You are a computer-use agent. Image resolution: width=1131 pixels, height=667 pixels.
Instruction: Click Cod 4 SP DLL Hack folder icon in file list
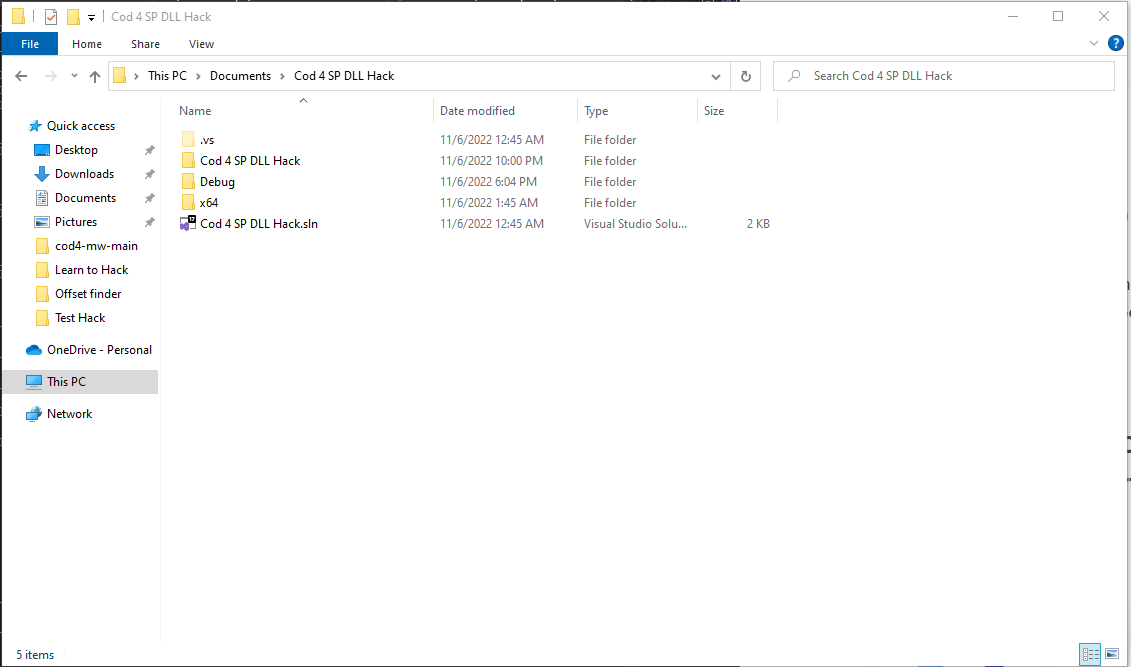[188, 161]
